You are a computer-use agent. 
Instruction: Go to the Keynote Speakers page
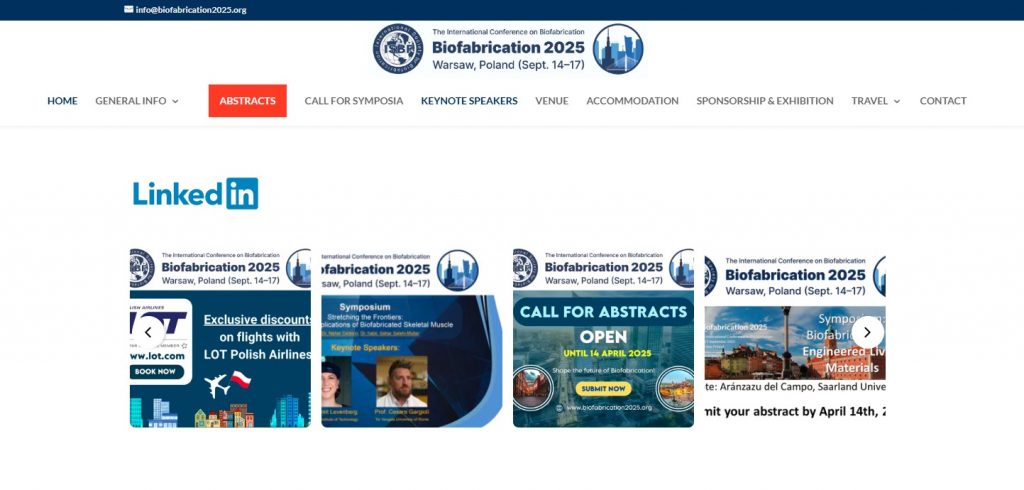tap(469, 101)
